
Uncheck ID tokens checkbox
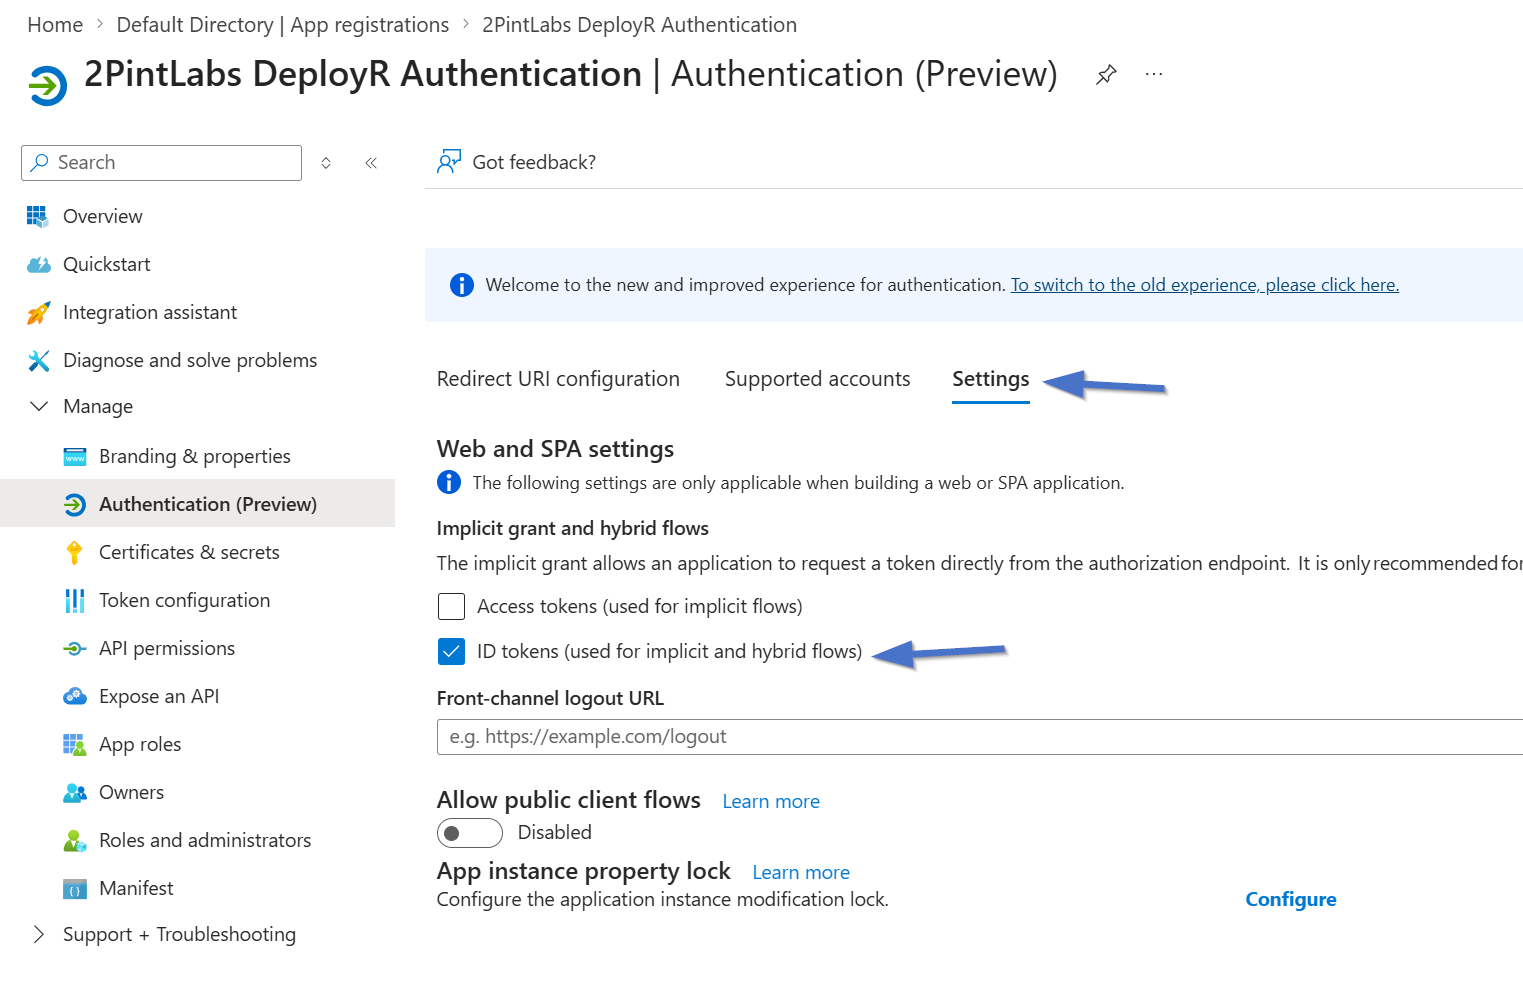pyautogui.click(x=452, y=652)
